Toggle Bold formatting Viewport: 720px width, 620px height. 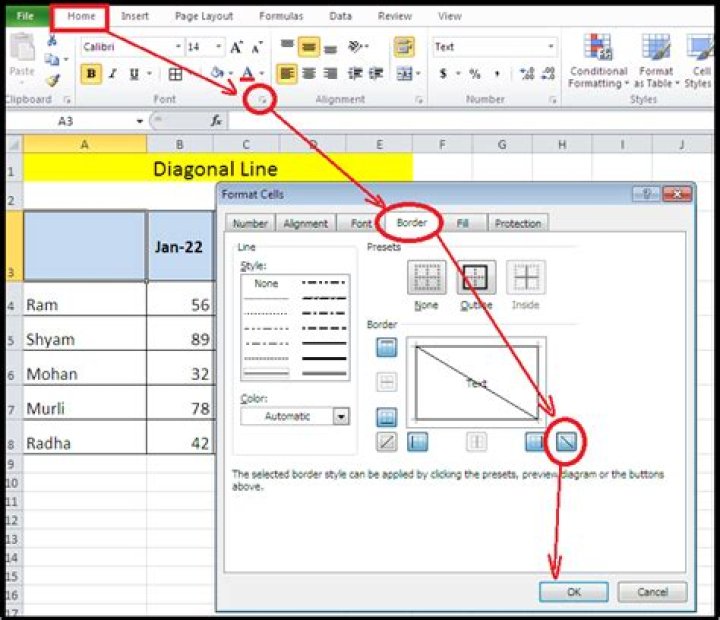click(91, 73)
